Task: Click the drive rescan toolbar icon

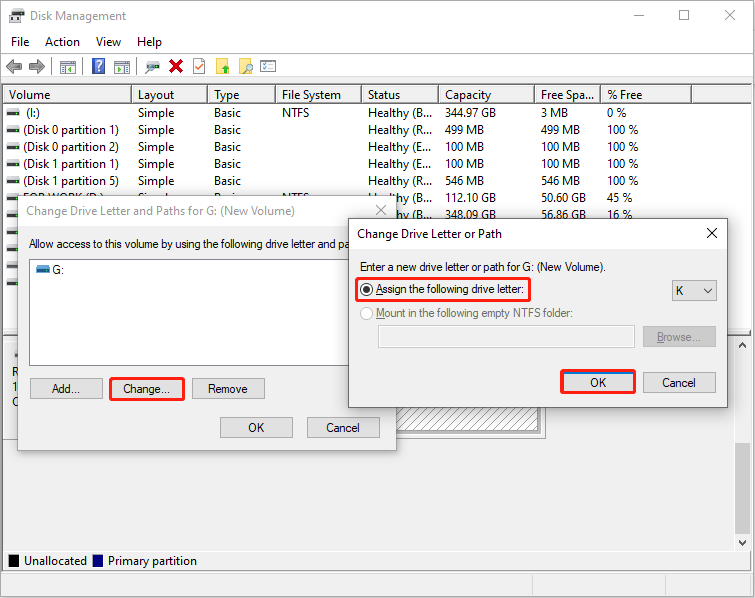Action: [x=152, y=66]
